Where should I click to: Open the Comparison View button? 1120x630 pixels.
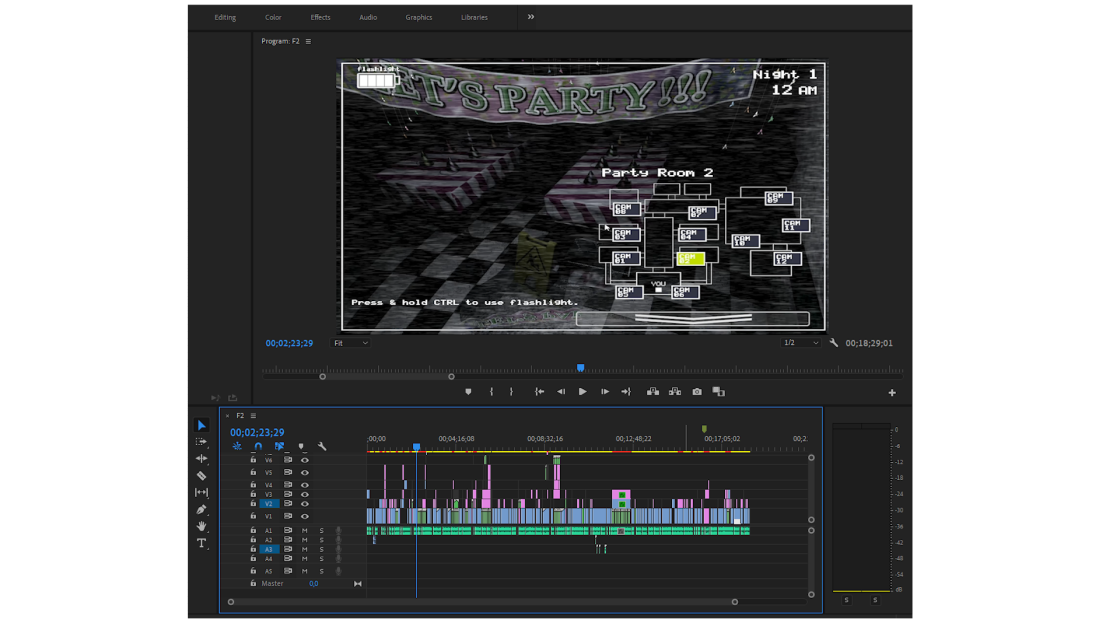(x=719, y=392)
